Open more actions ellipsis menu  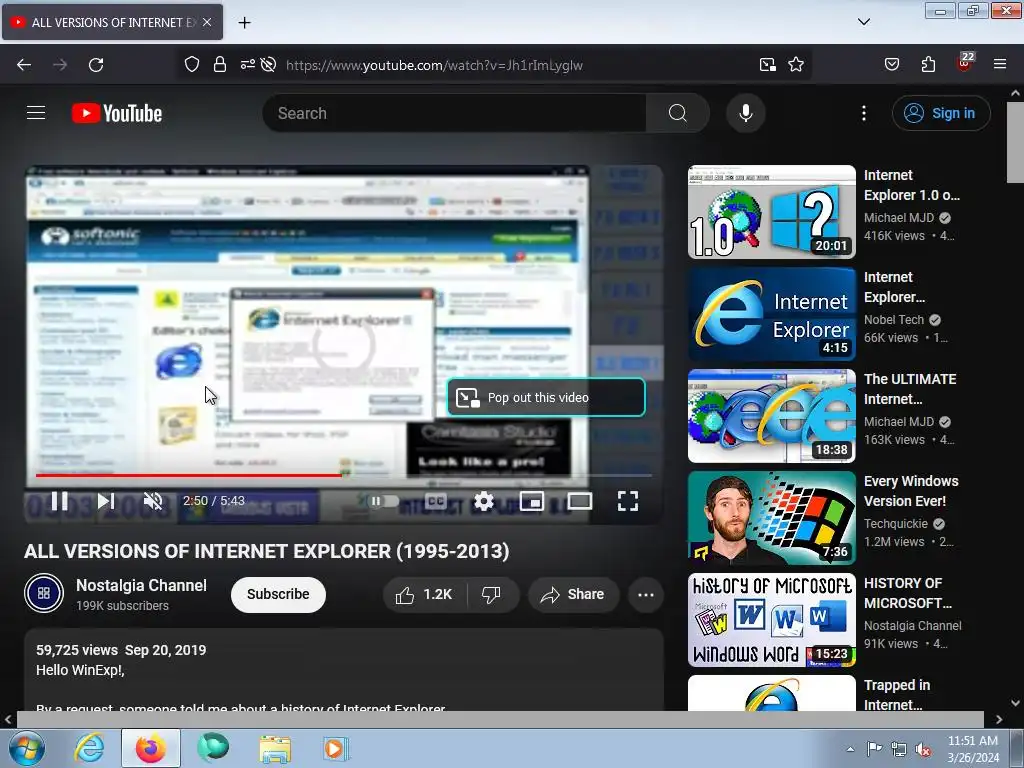(x=645, y=594)
